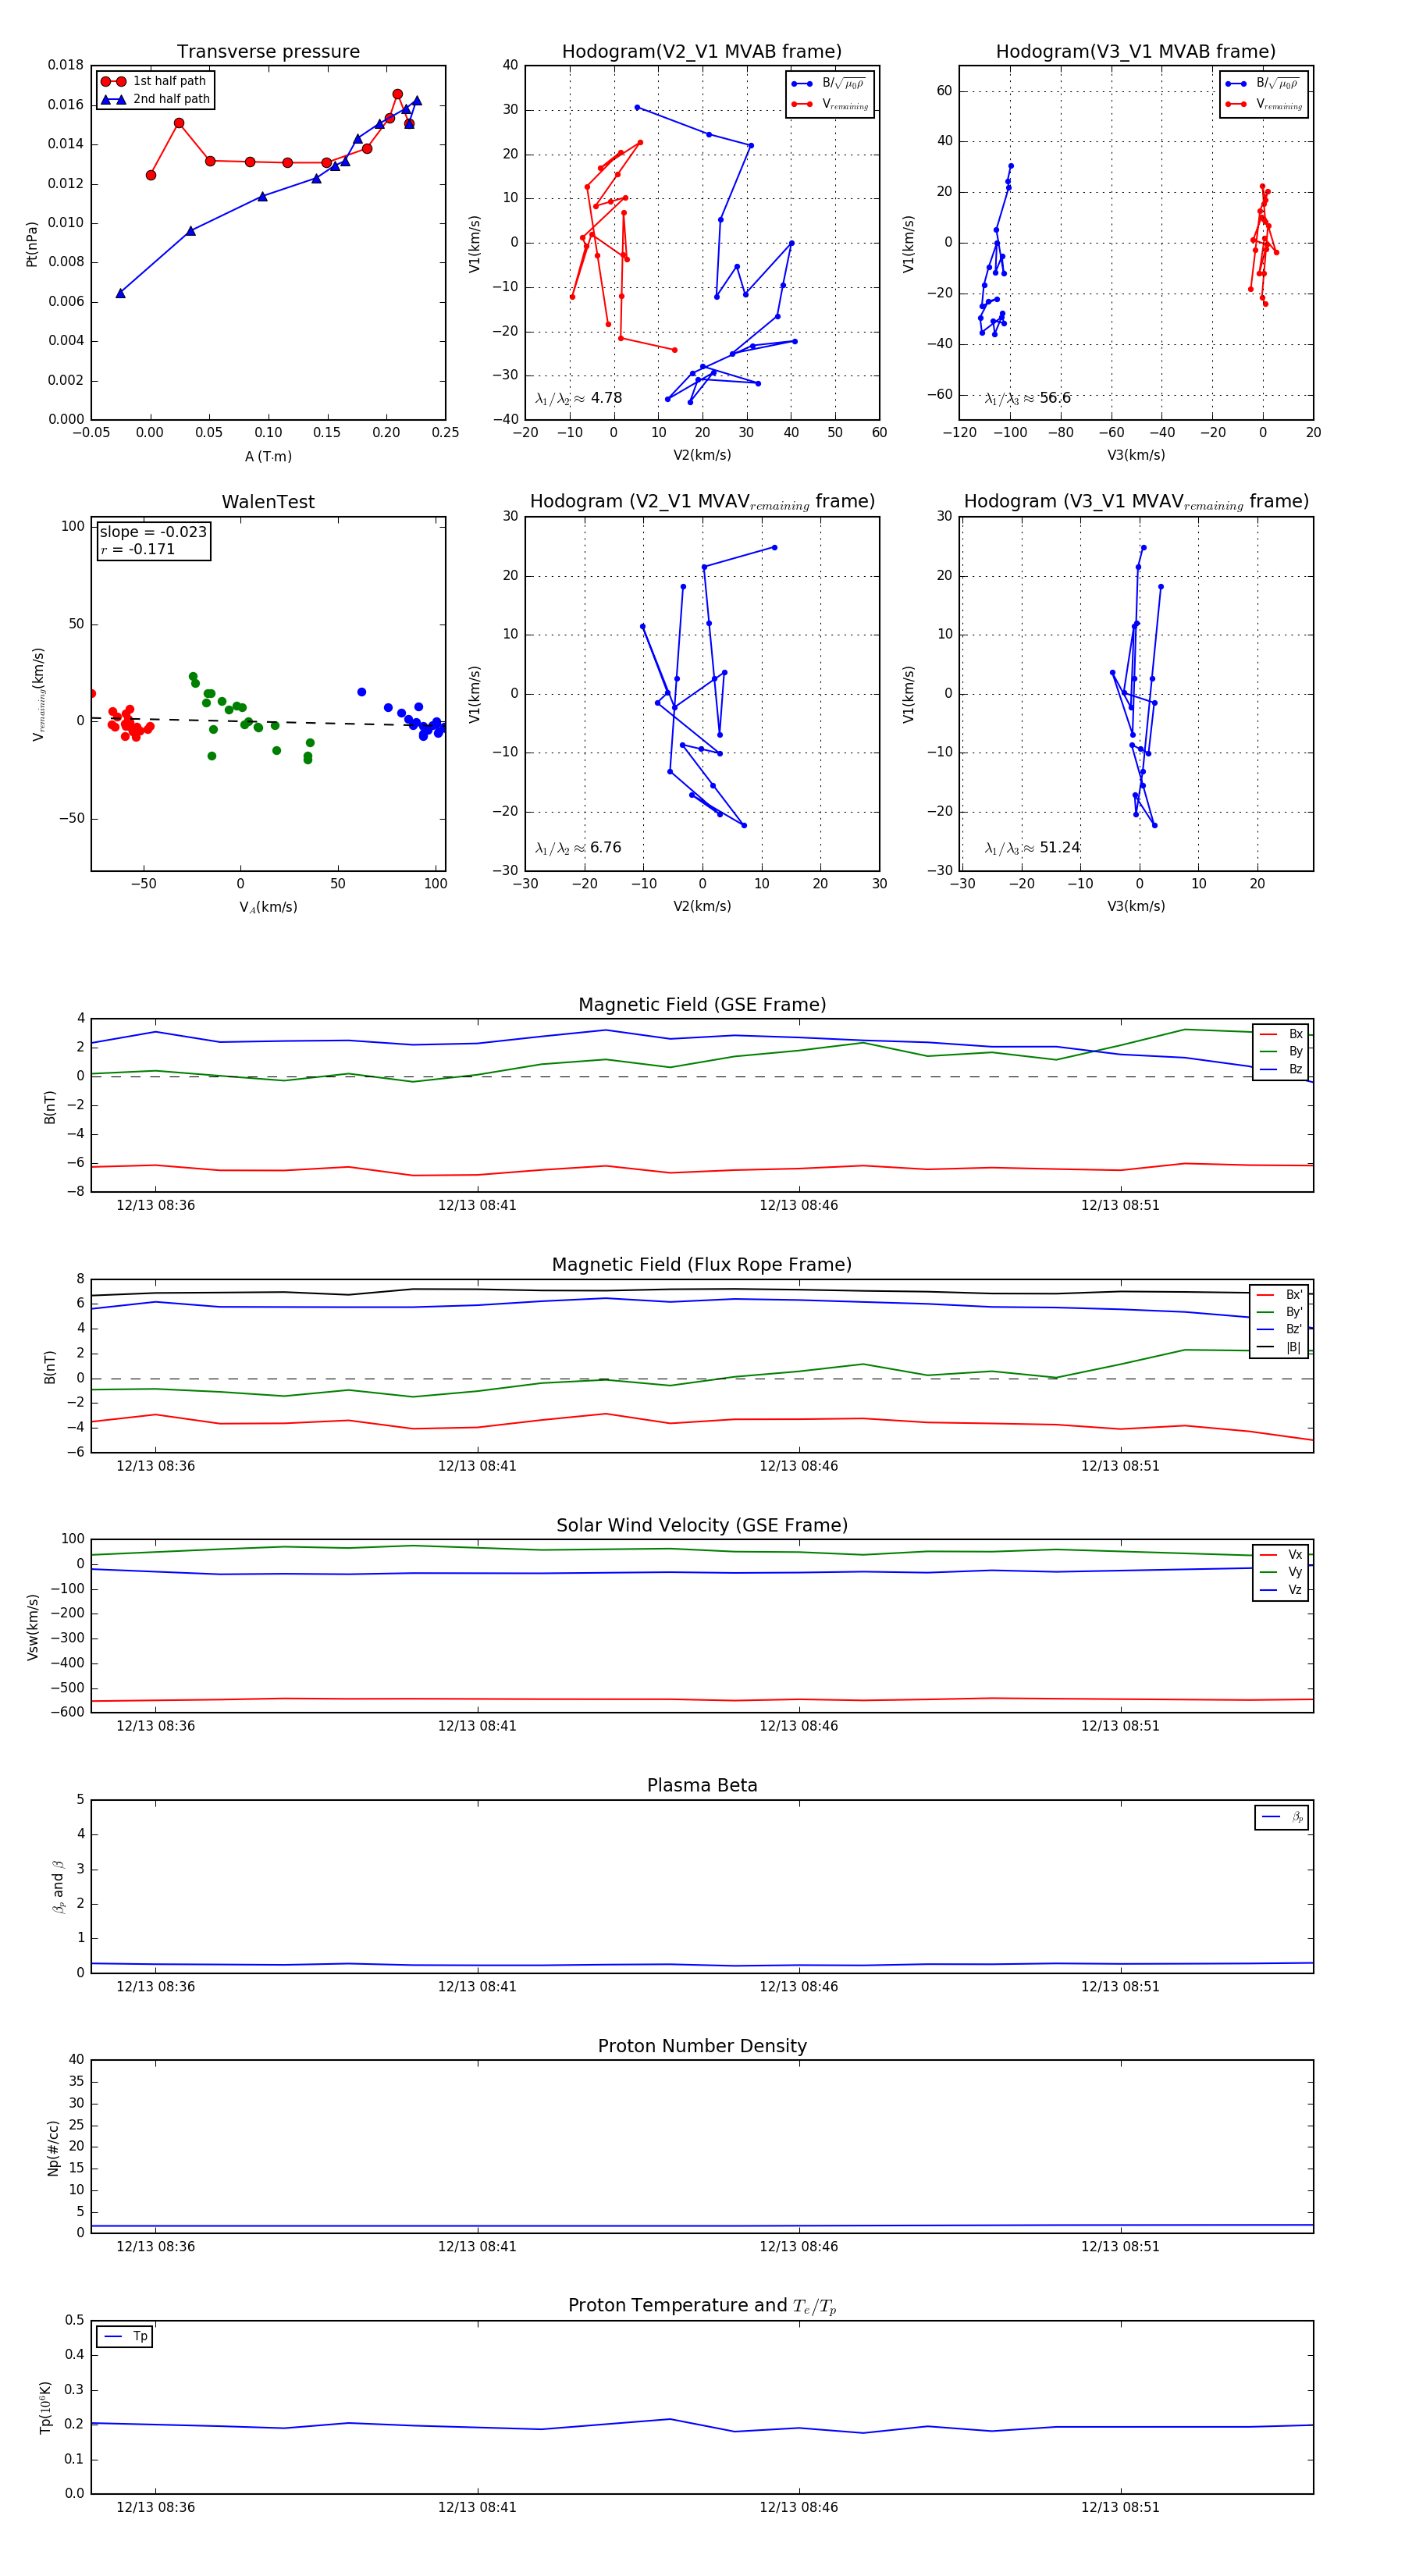
Task: Click the 'Solar Wind Velocity (GSE Frame)' title
Action: point(702,1526)
